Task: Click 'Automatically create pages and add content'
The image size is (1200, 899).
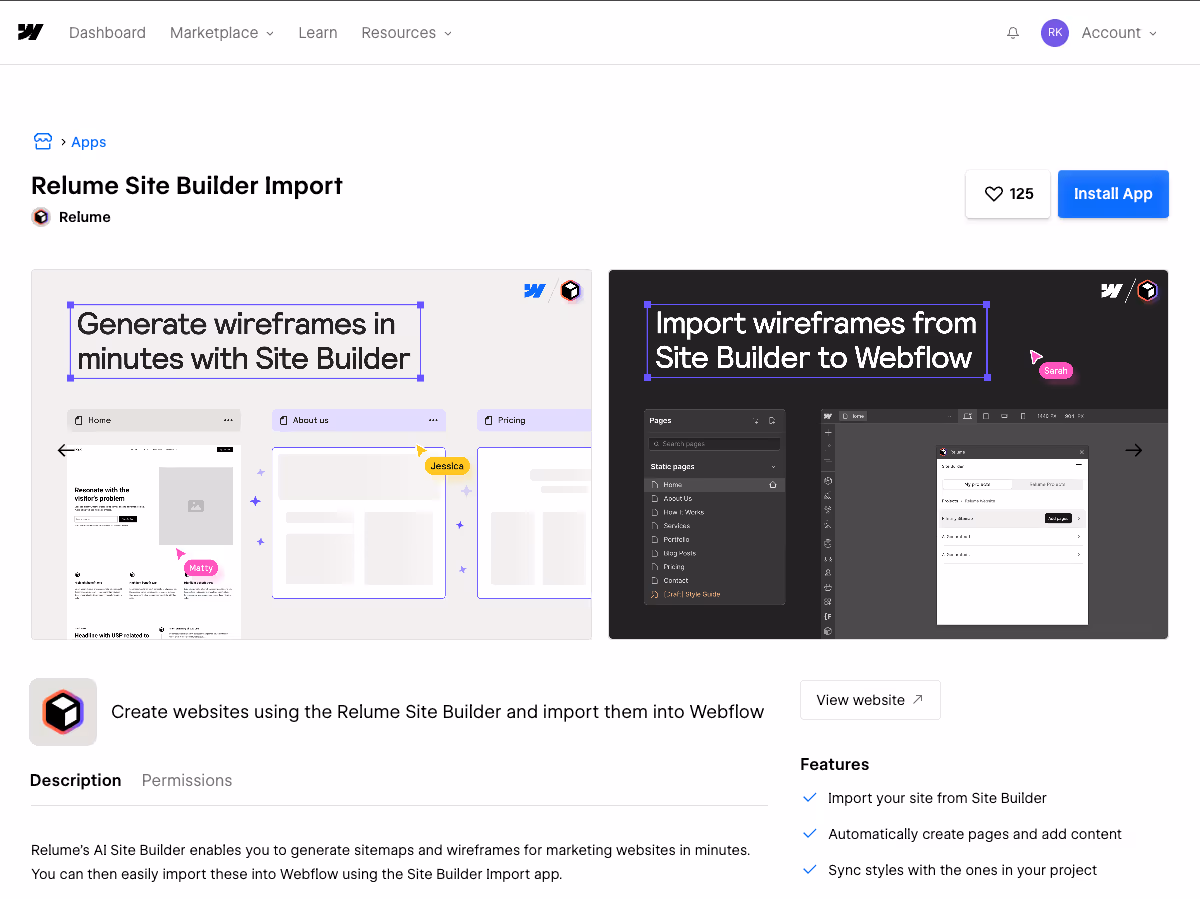Action: pos(975,834)
